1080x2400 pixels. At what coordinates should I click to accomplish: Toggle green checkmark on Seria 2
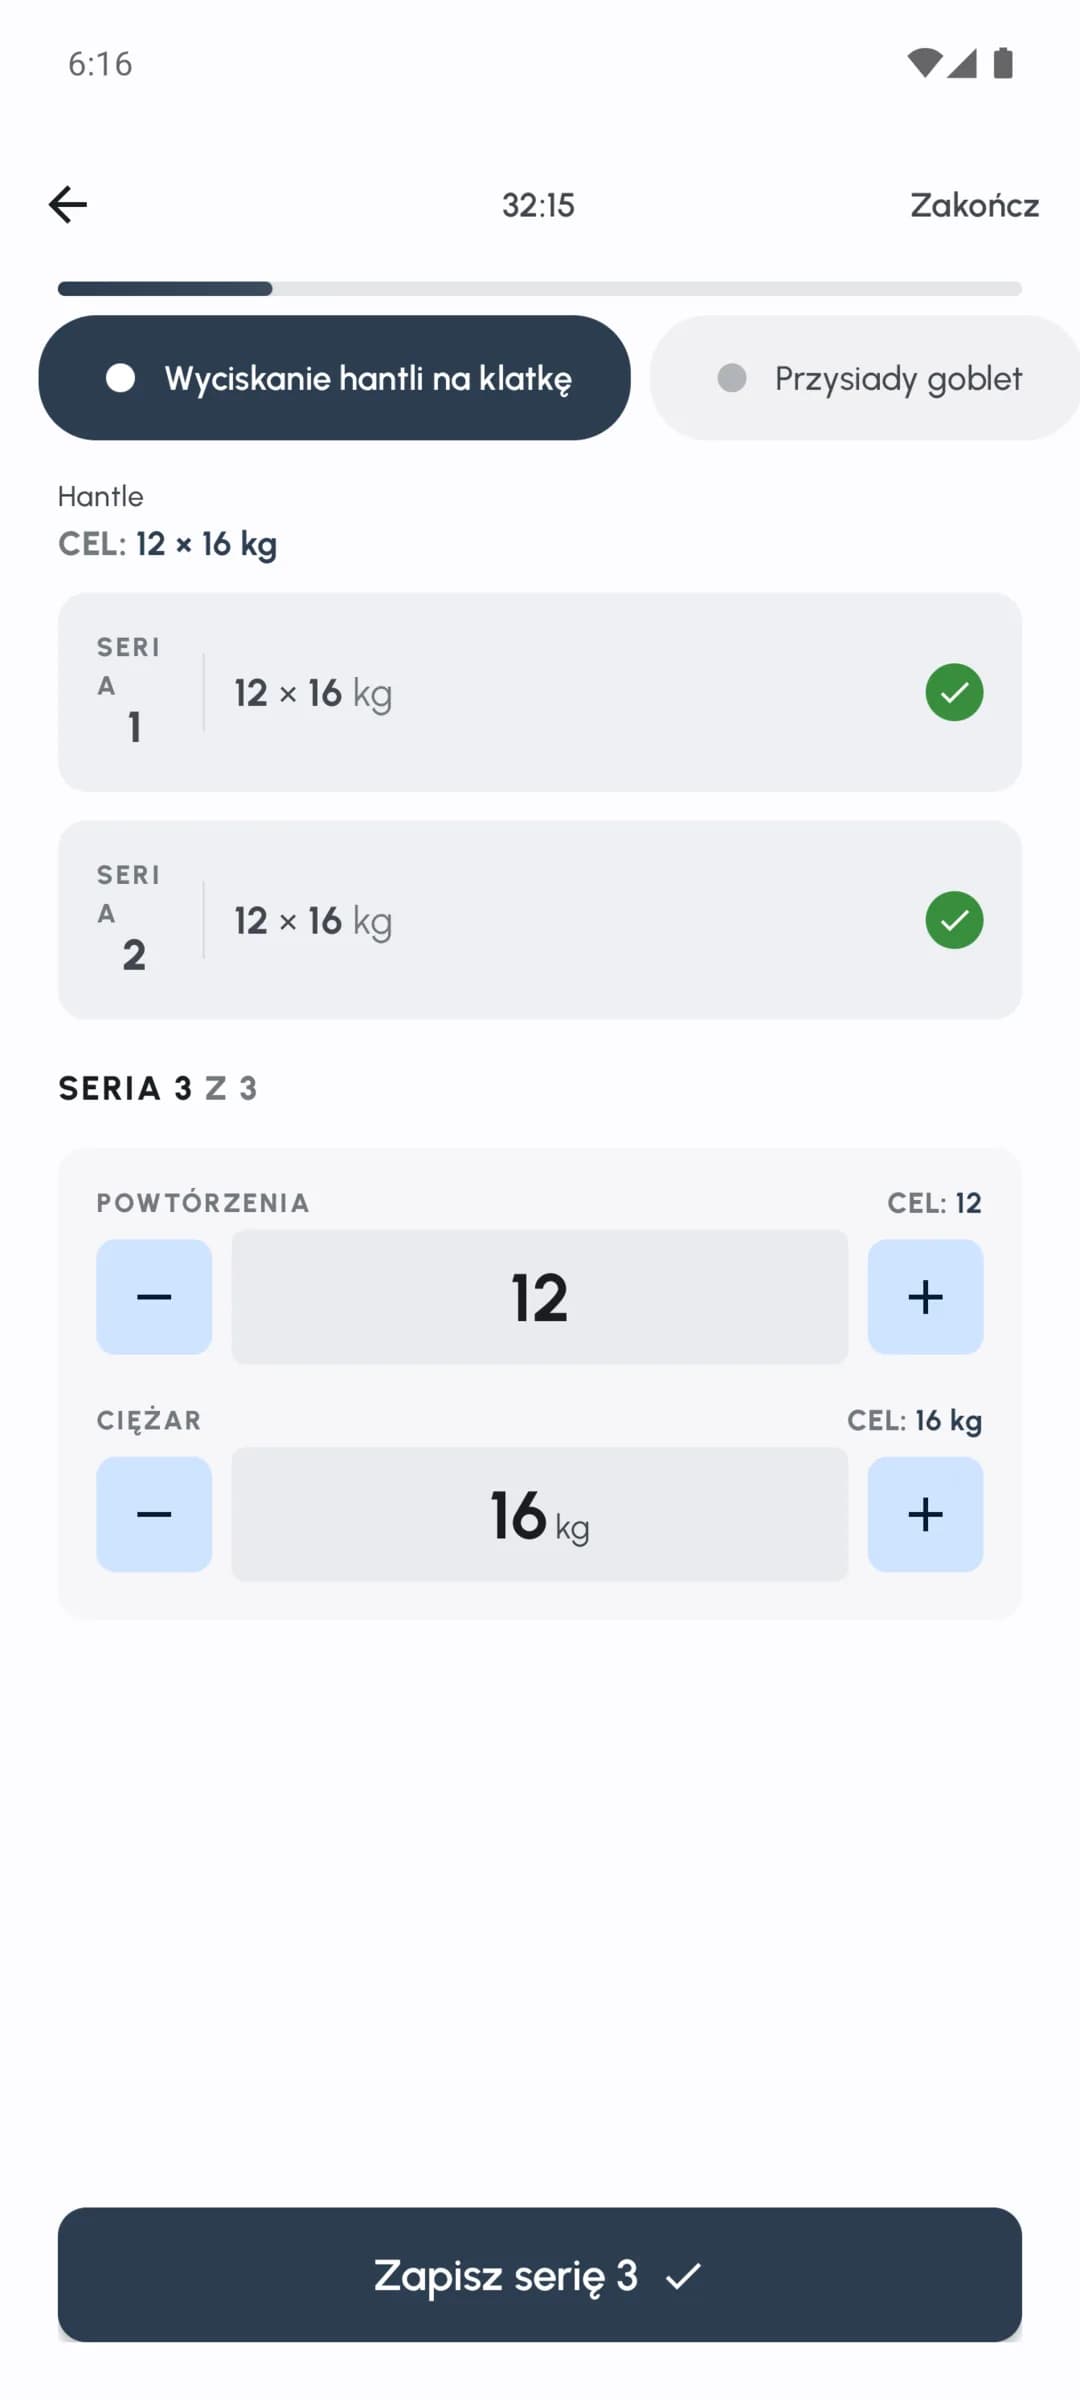954,920
